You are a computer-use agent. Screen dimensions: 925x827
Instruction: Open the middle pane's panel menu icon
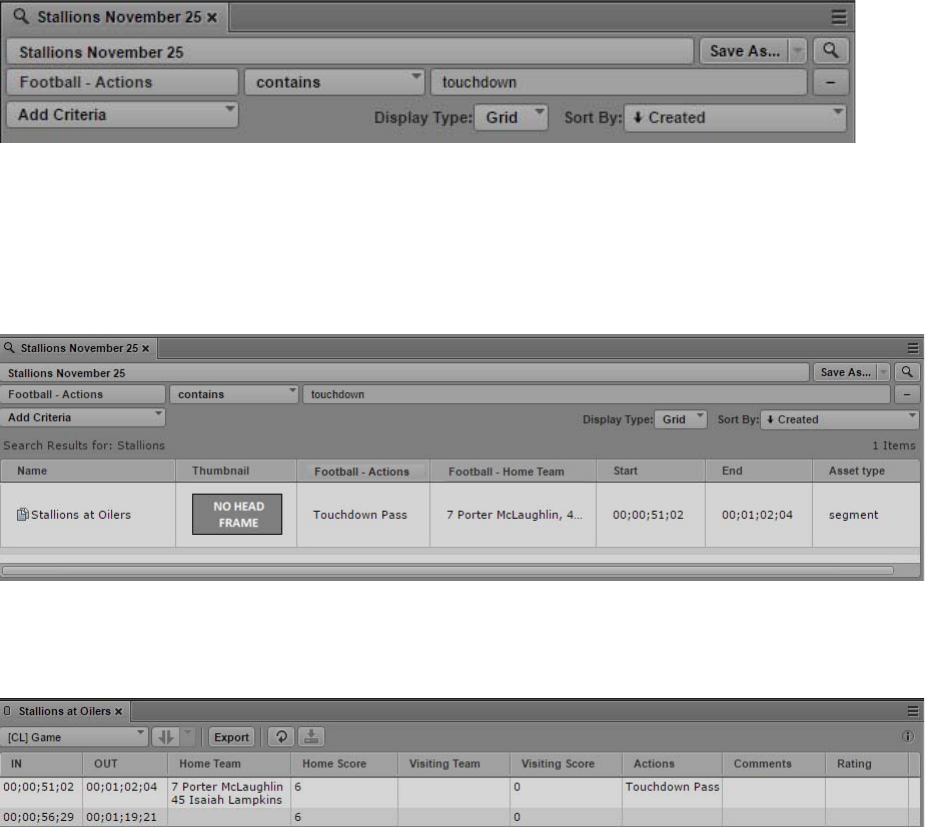point(913,348)
